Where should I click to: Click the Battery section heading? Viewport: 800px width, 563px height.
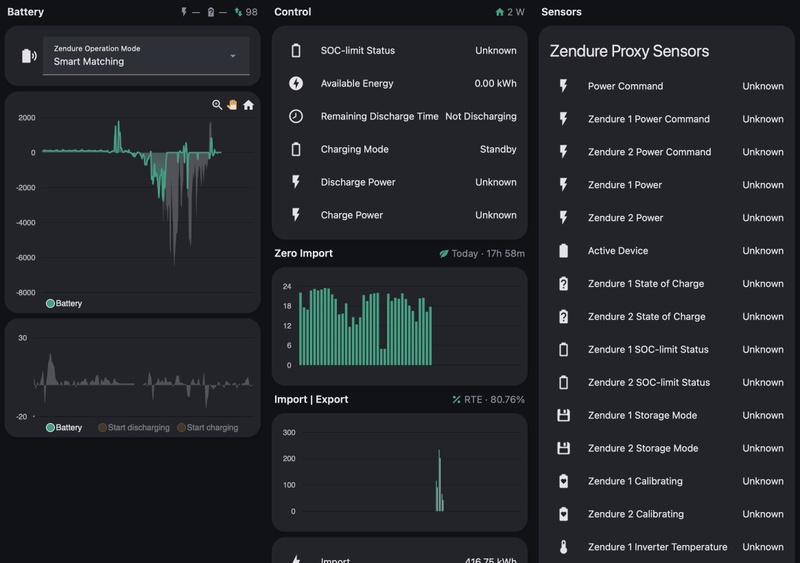tap(26, 12)
